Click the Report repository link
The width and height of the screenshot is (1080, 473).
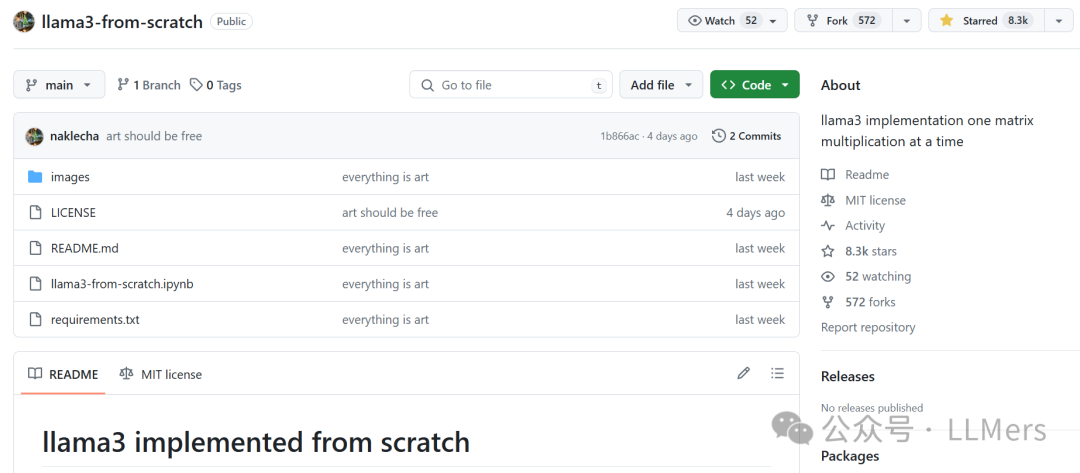(868, 327)
